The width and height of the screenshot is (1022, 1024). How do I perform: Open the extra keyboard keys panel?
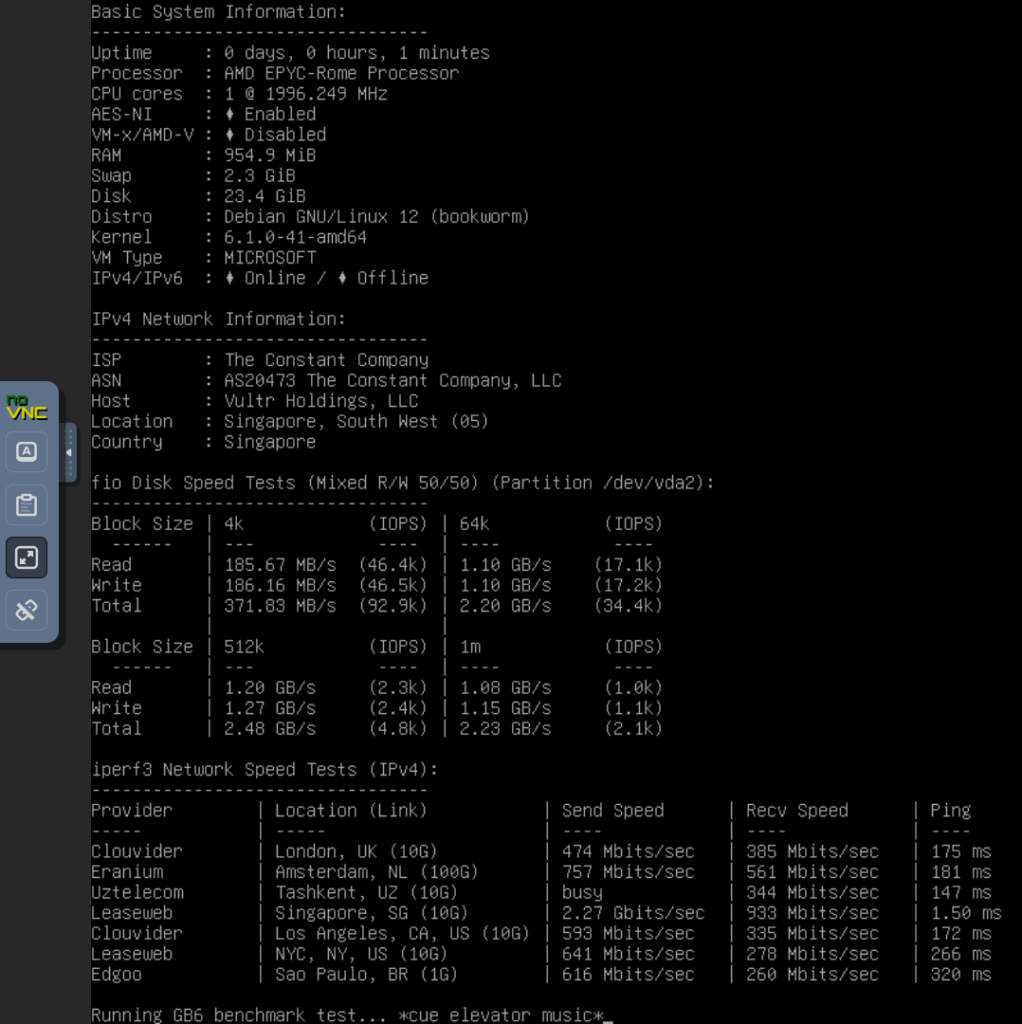click(26, 452)
